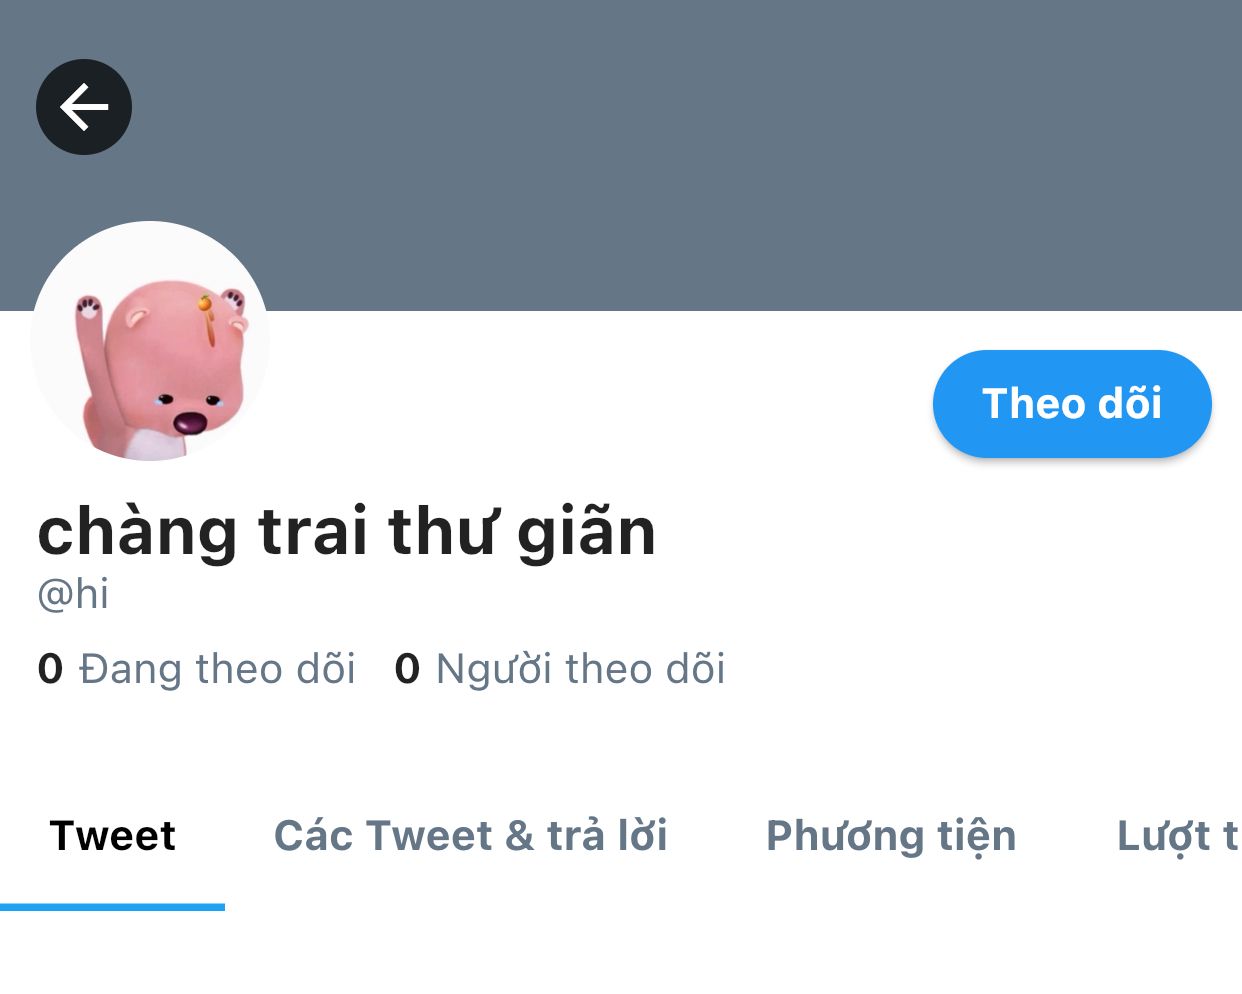The height and width of the screenshot is (994, 1242).
Task: Open the partially visible Lượt thích tab
Action: (x=1178, y=836)
